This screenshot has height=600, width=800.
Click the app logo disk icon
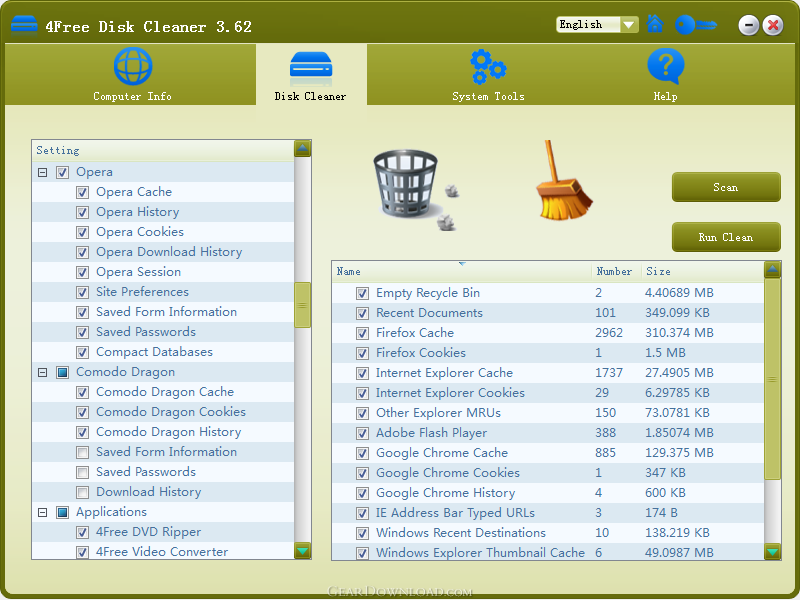(x=24, y=24)
